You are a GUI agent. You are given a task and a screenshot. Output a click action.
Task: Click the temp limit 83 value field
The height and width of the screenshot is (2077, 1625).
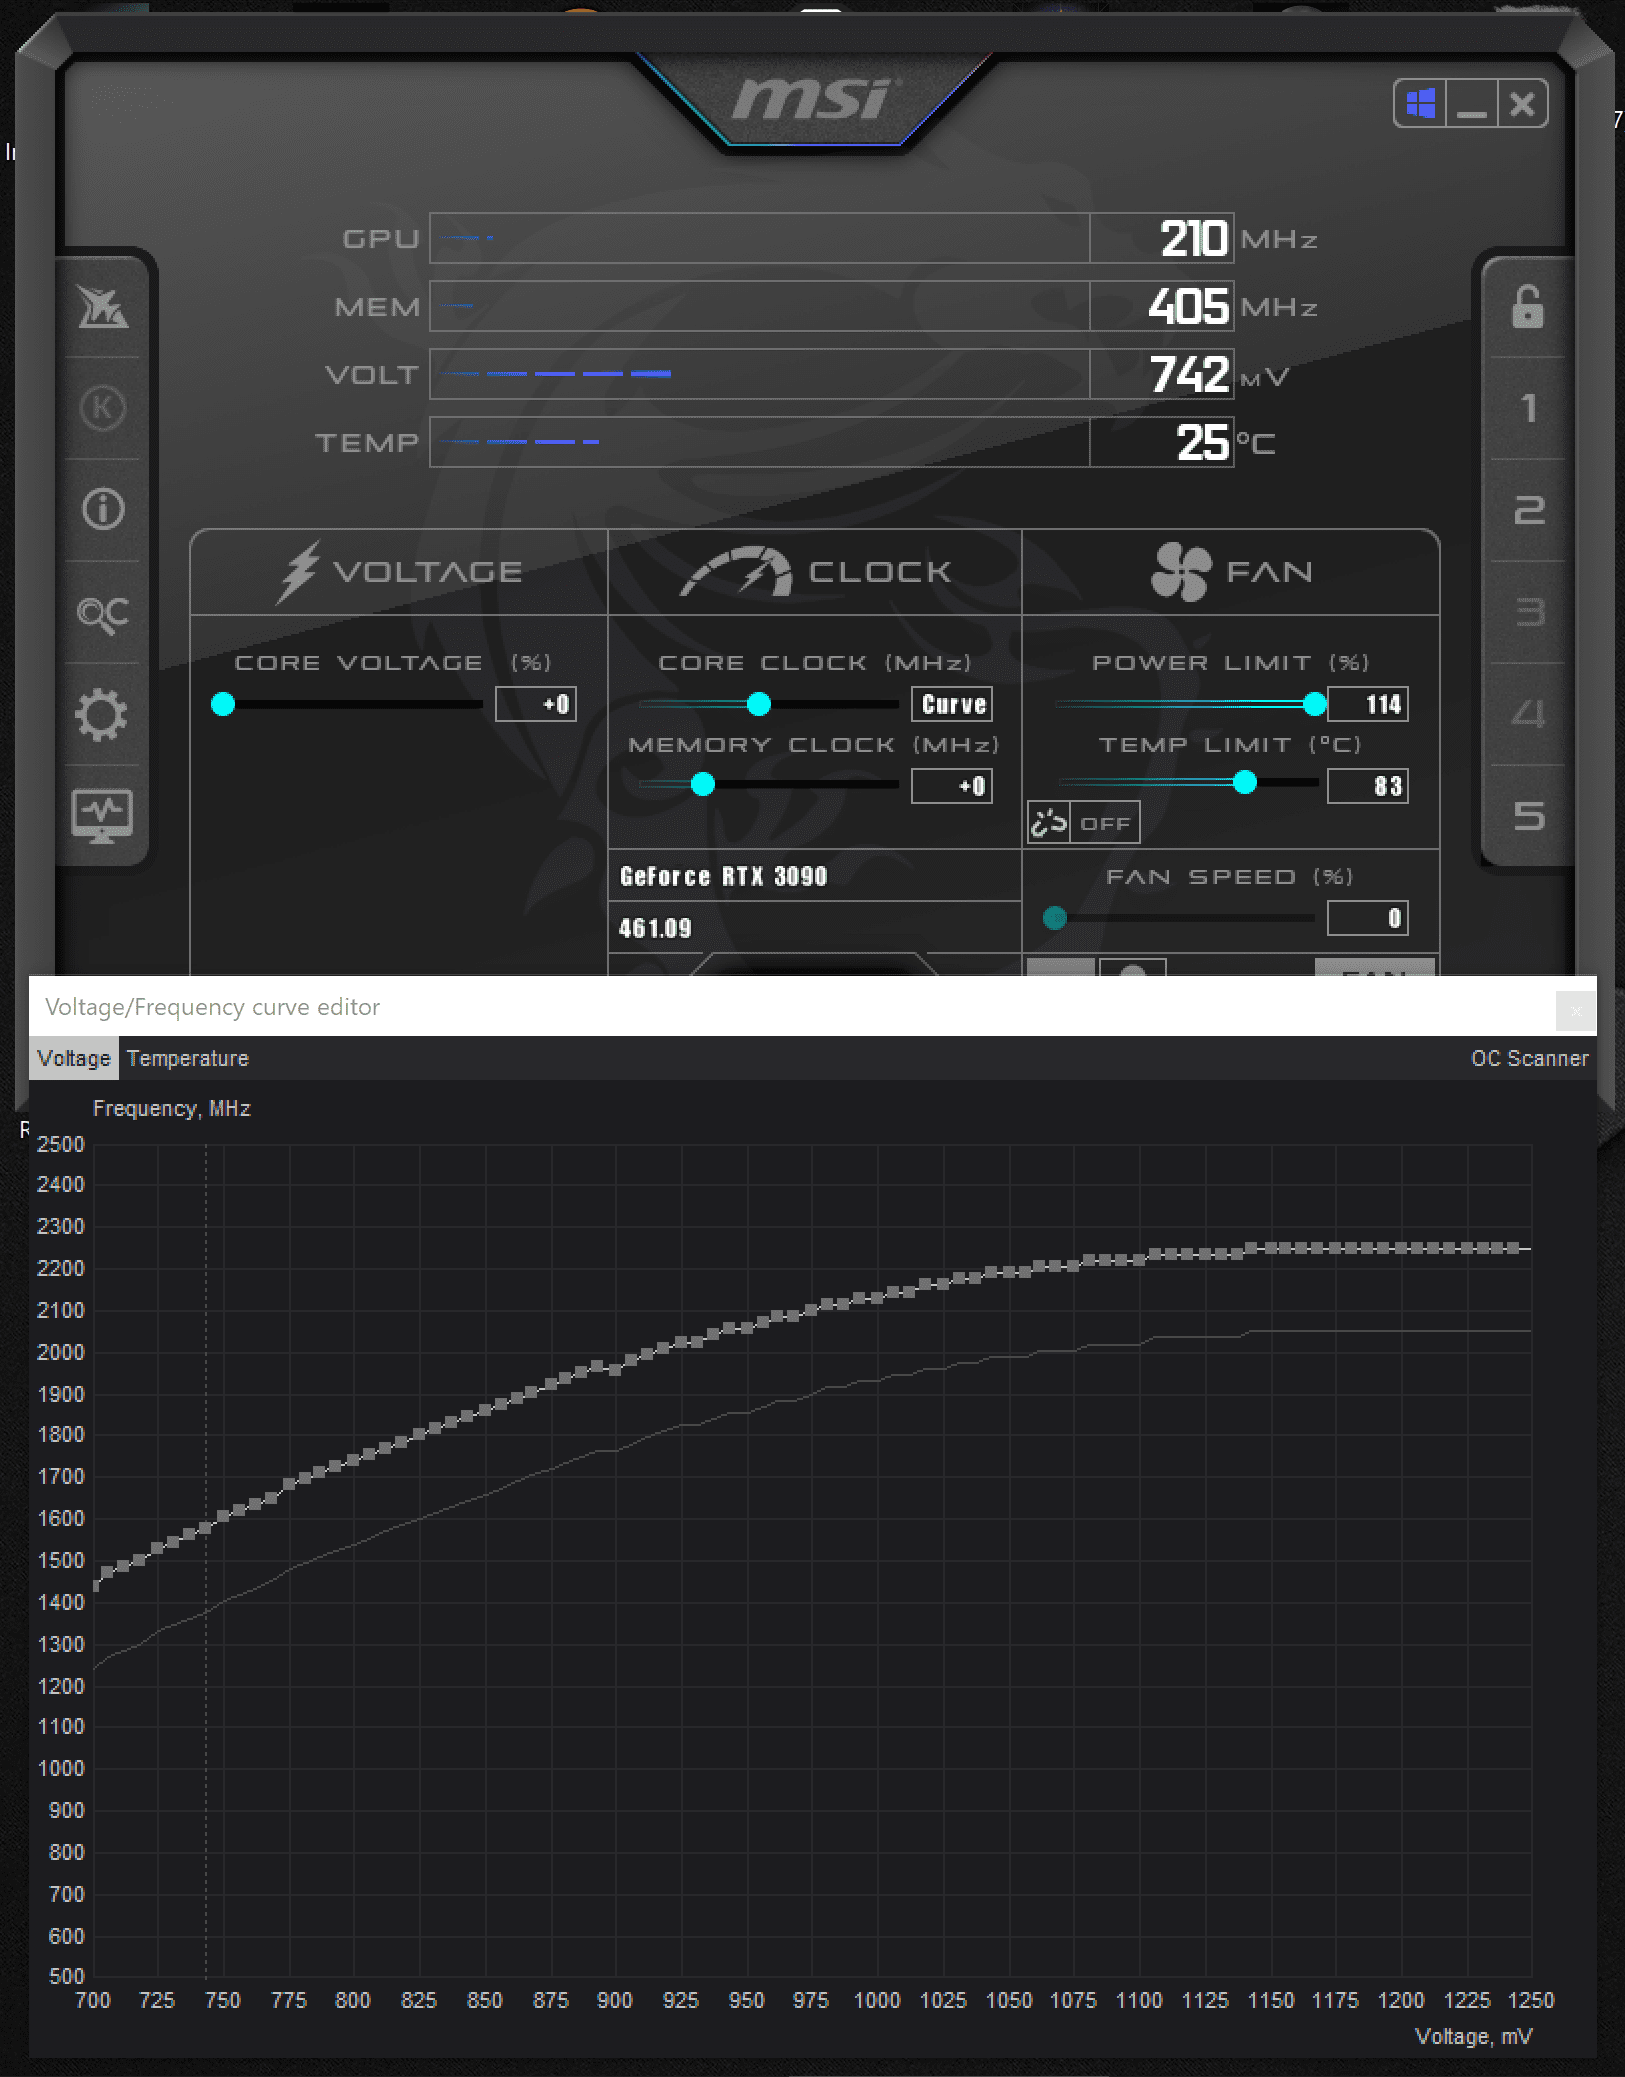(1368, 786)
